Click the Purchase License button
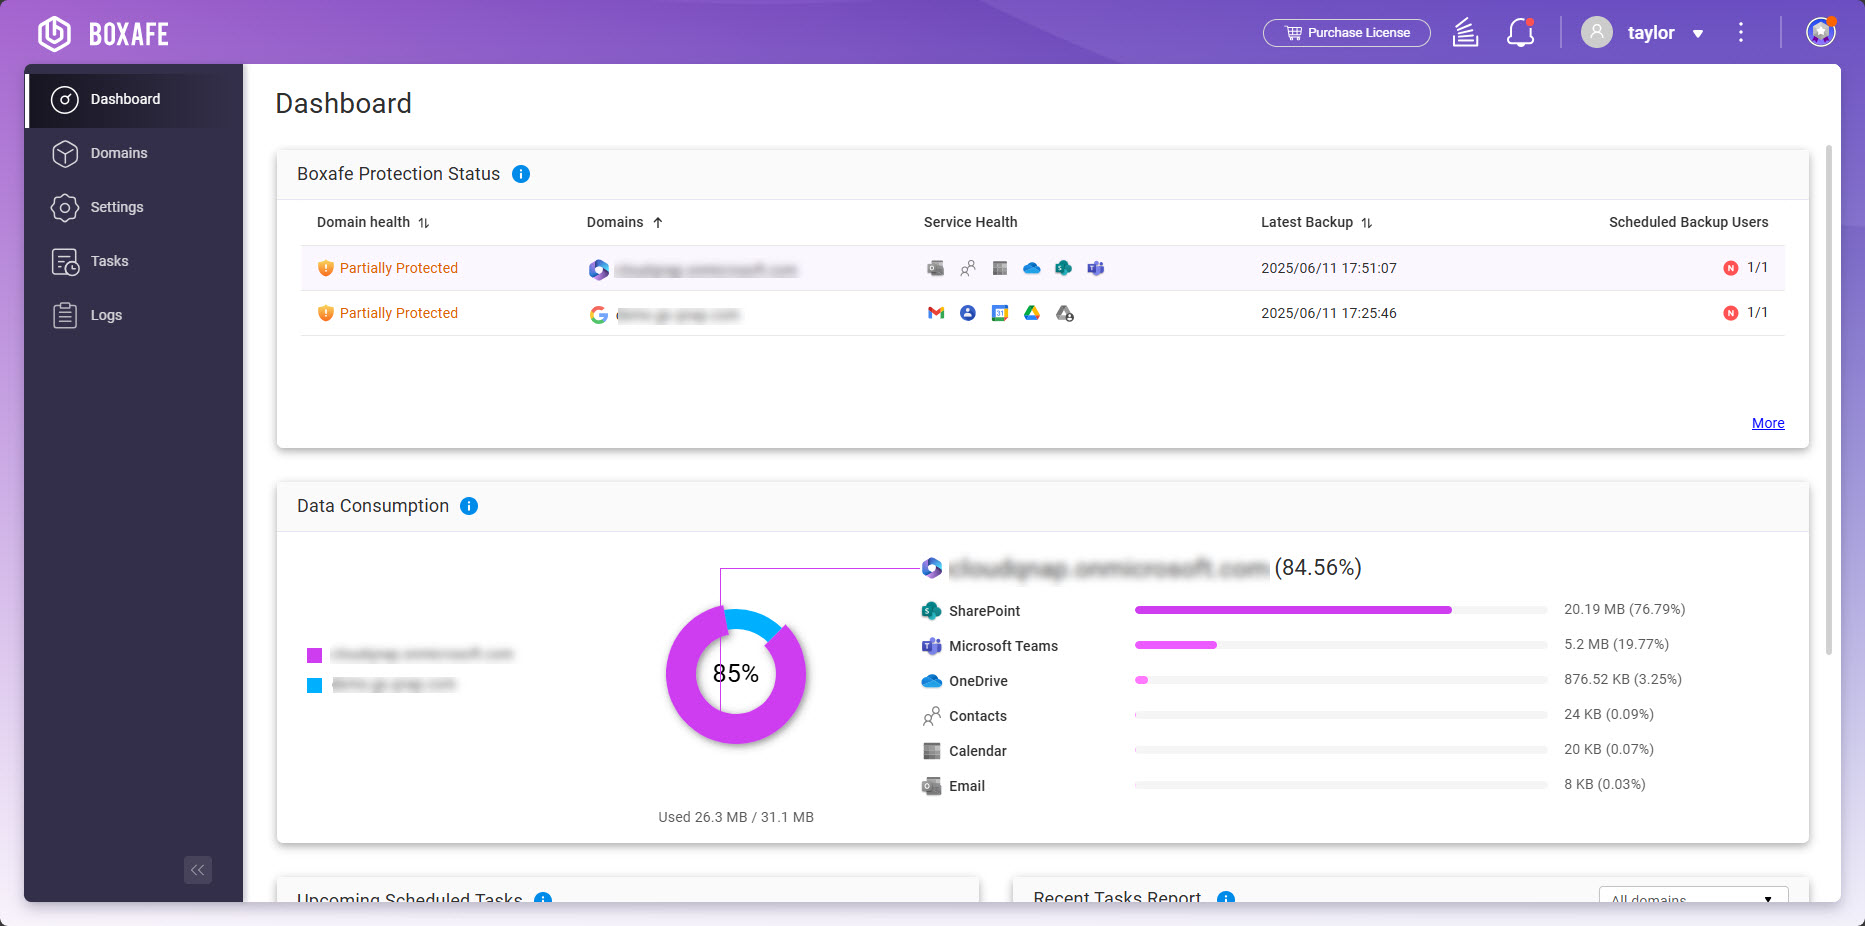 click(1346, 33)
